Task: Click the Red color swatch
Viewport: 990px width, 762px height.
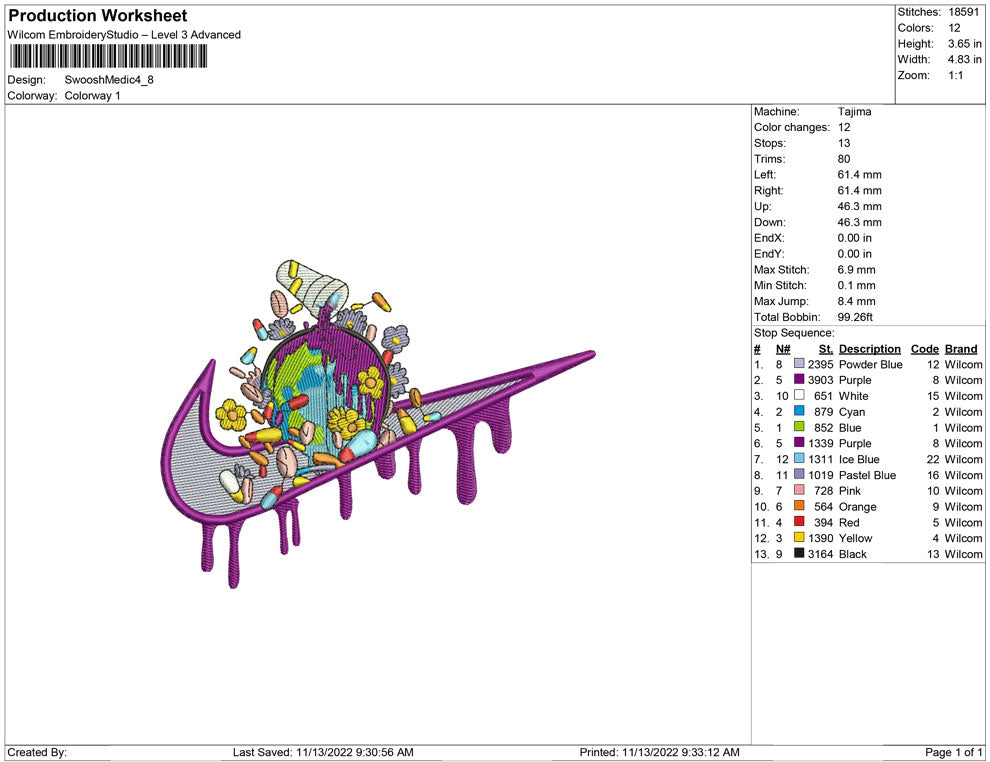Action: (799, 521)
